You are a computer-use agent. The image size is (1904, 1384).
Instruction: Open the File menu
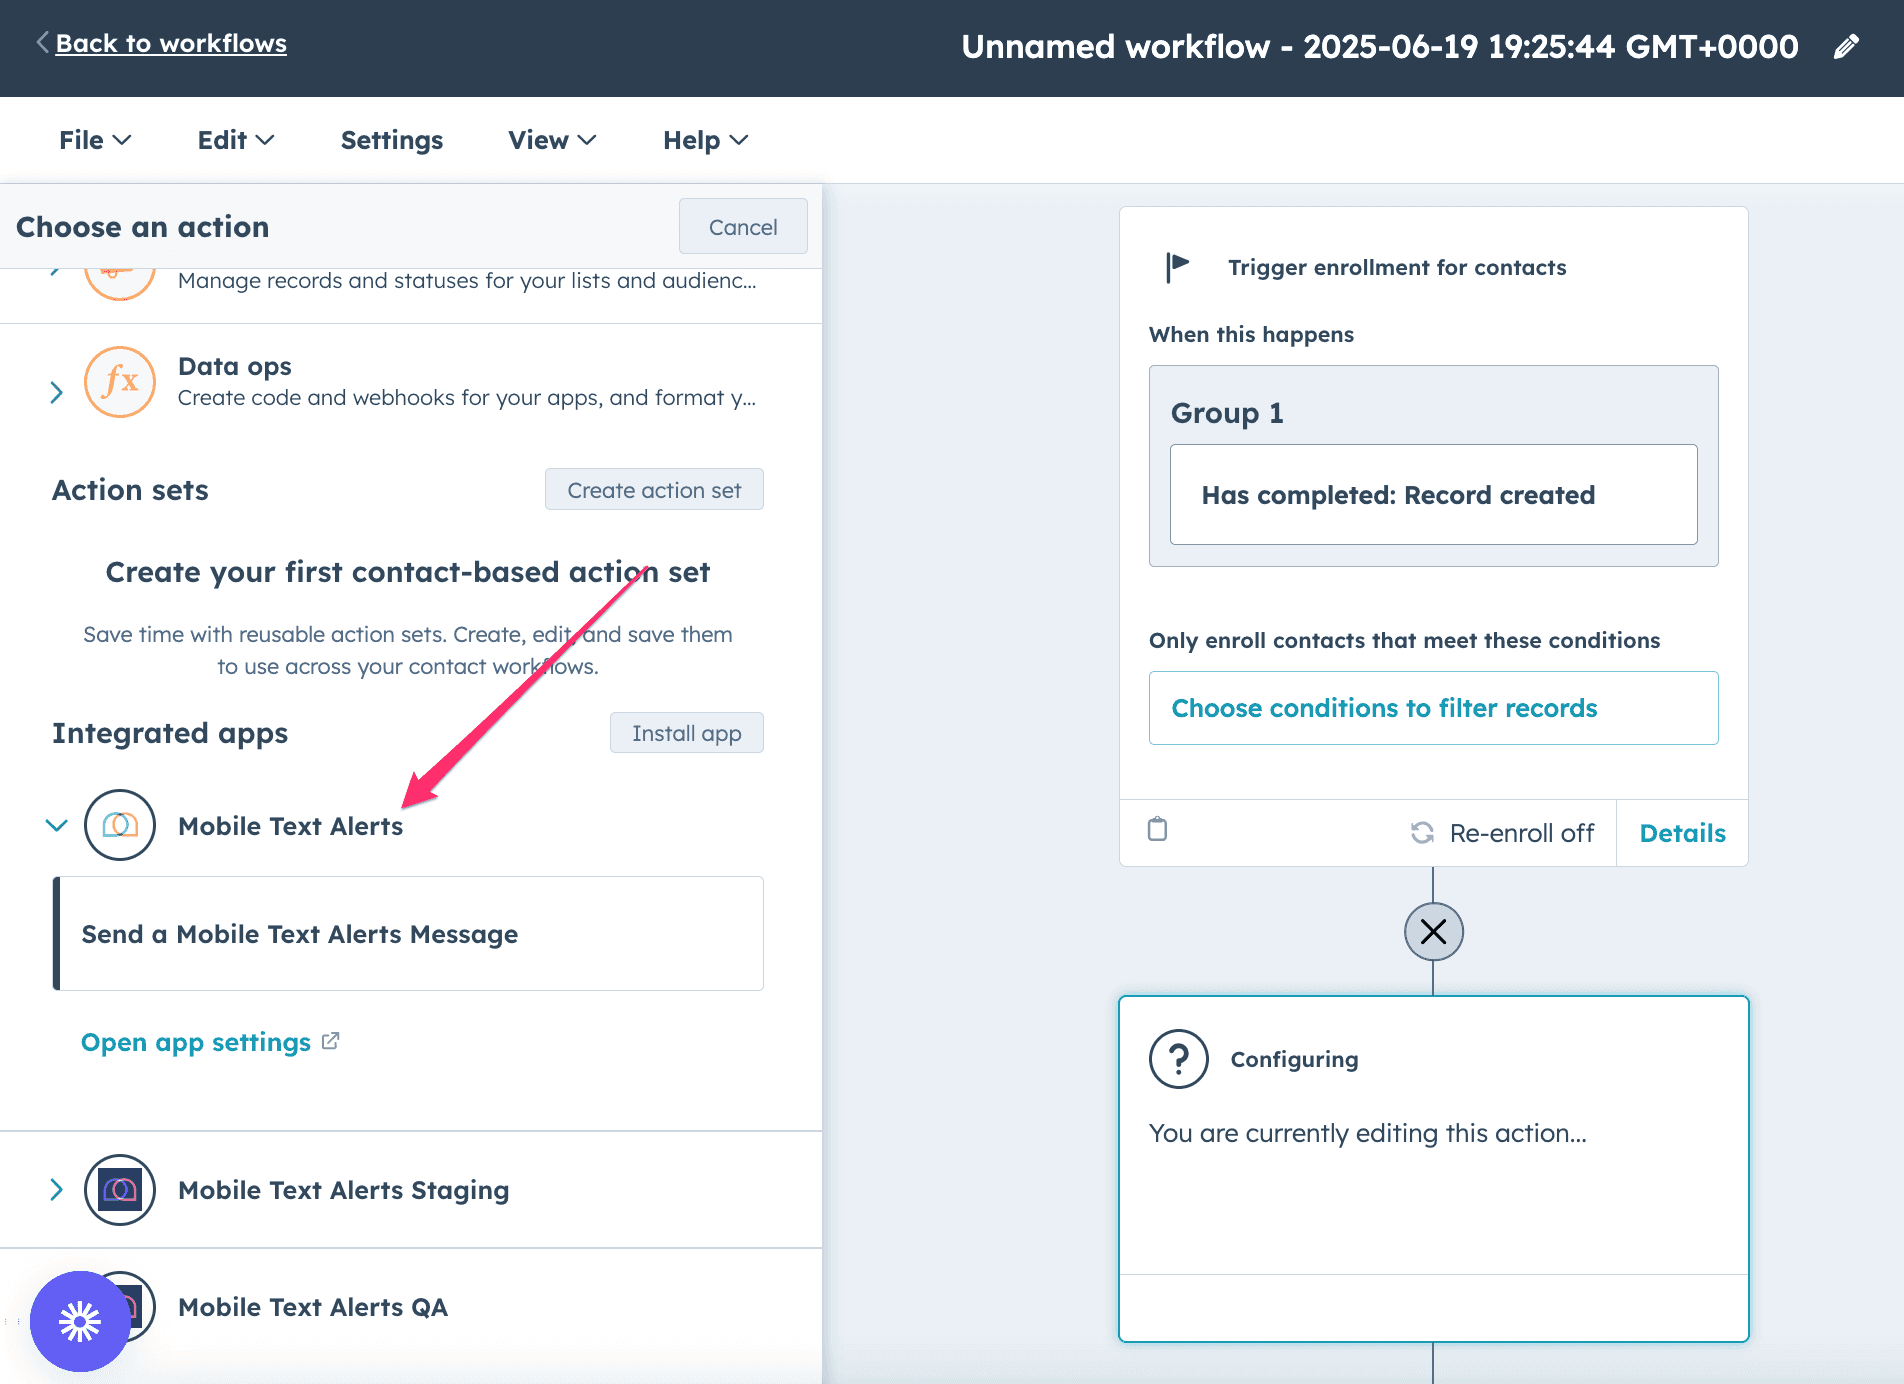pos(95,140)
